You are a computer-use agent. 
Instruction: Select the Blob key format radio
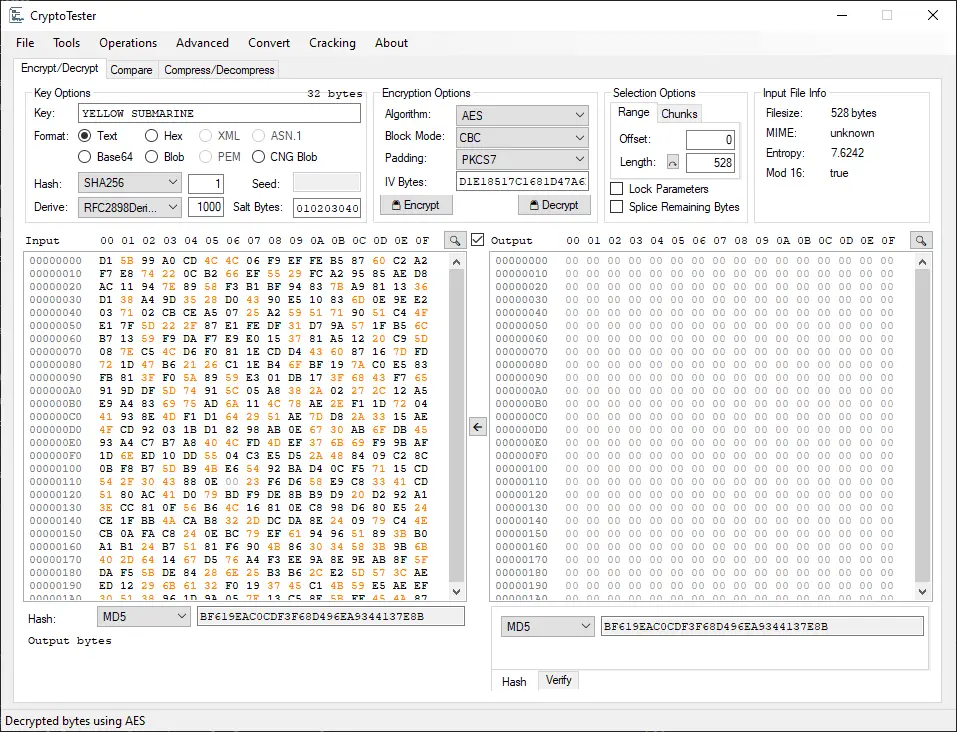point(151,157)
